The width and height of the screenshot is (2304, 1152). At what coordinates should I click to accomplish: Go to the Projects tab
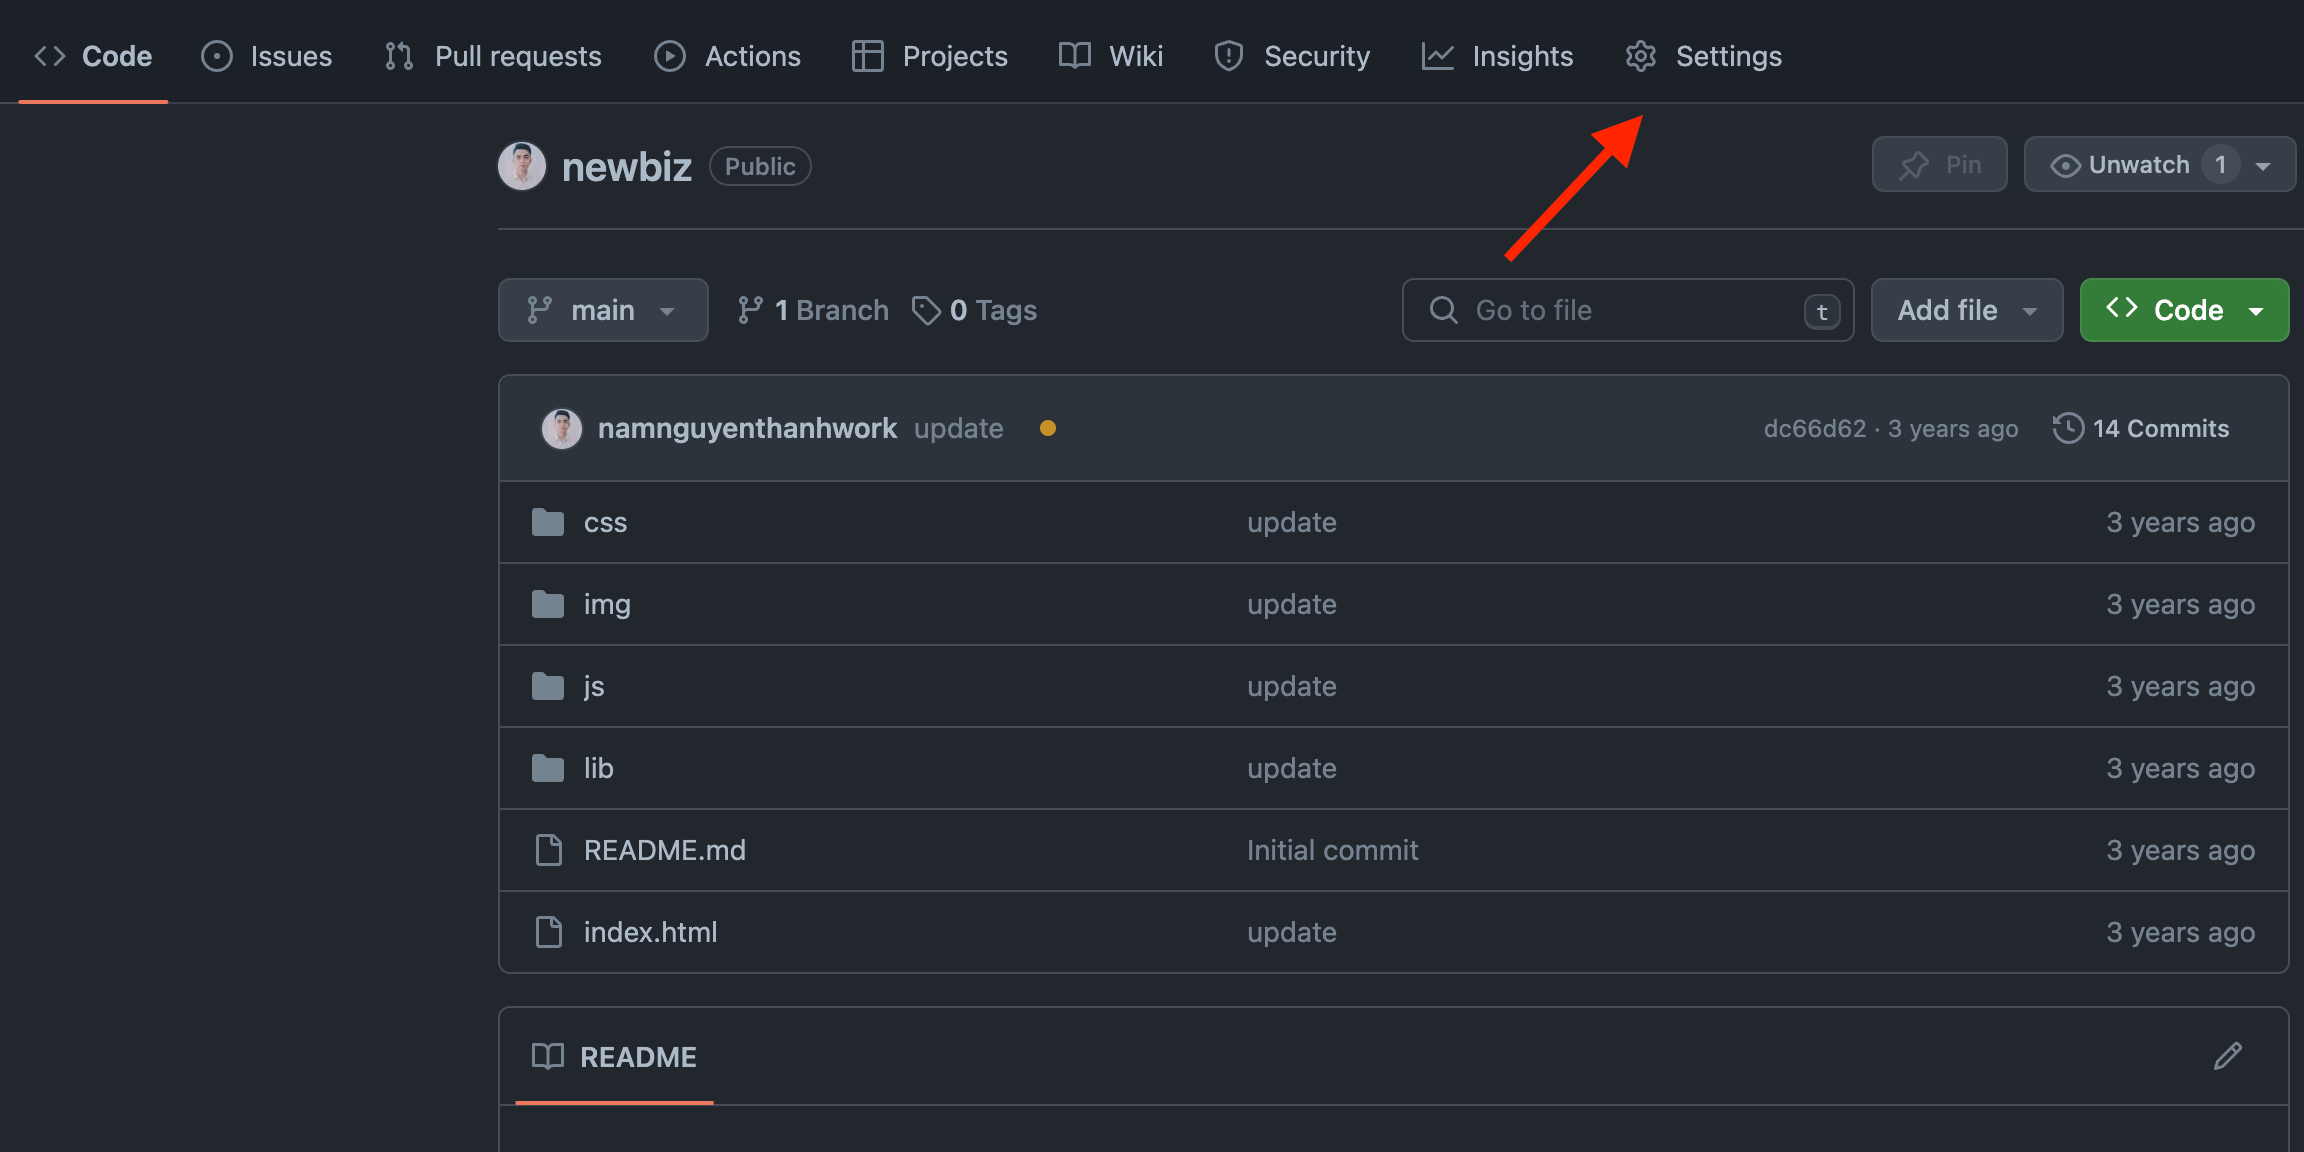tap(929, 56)
